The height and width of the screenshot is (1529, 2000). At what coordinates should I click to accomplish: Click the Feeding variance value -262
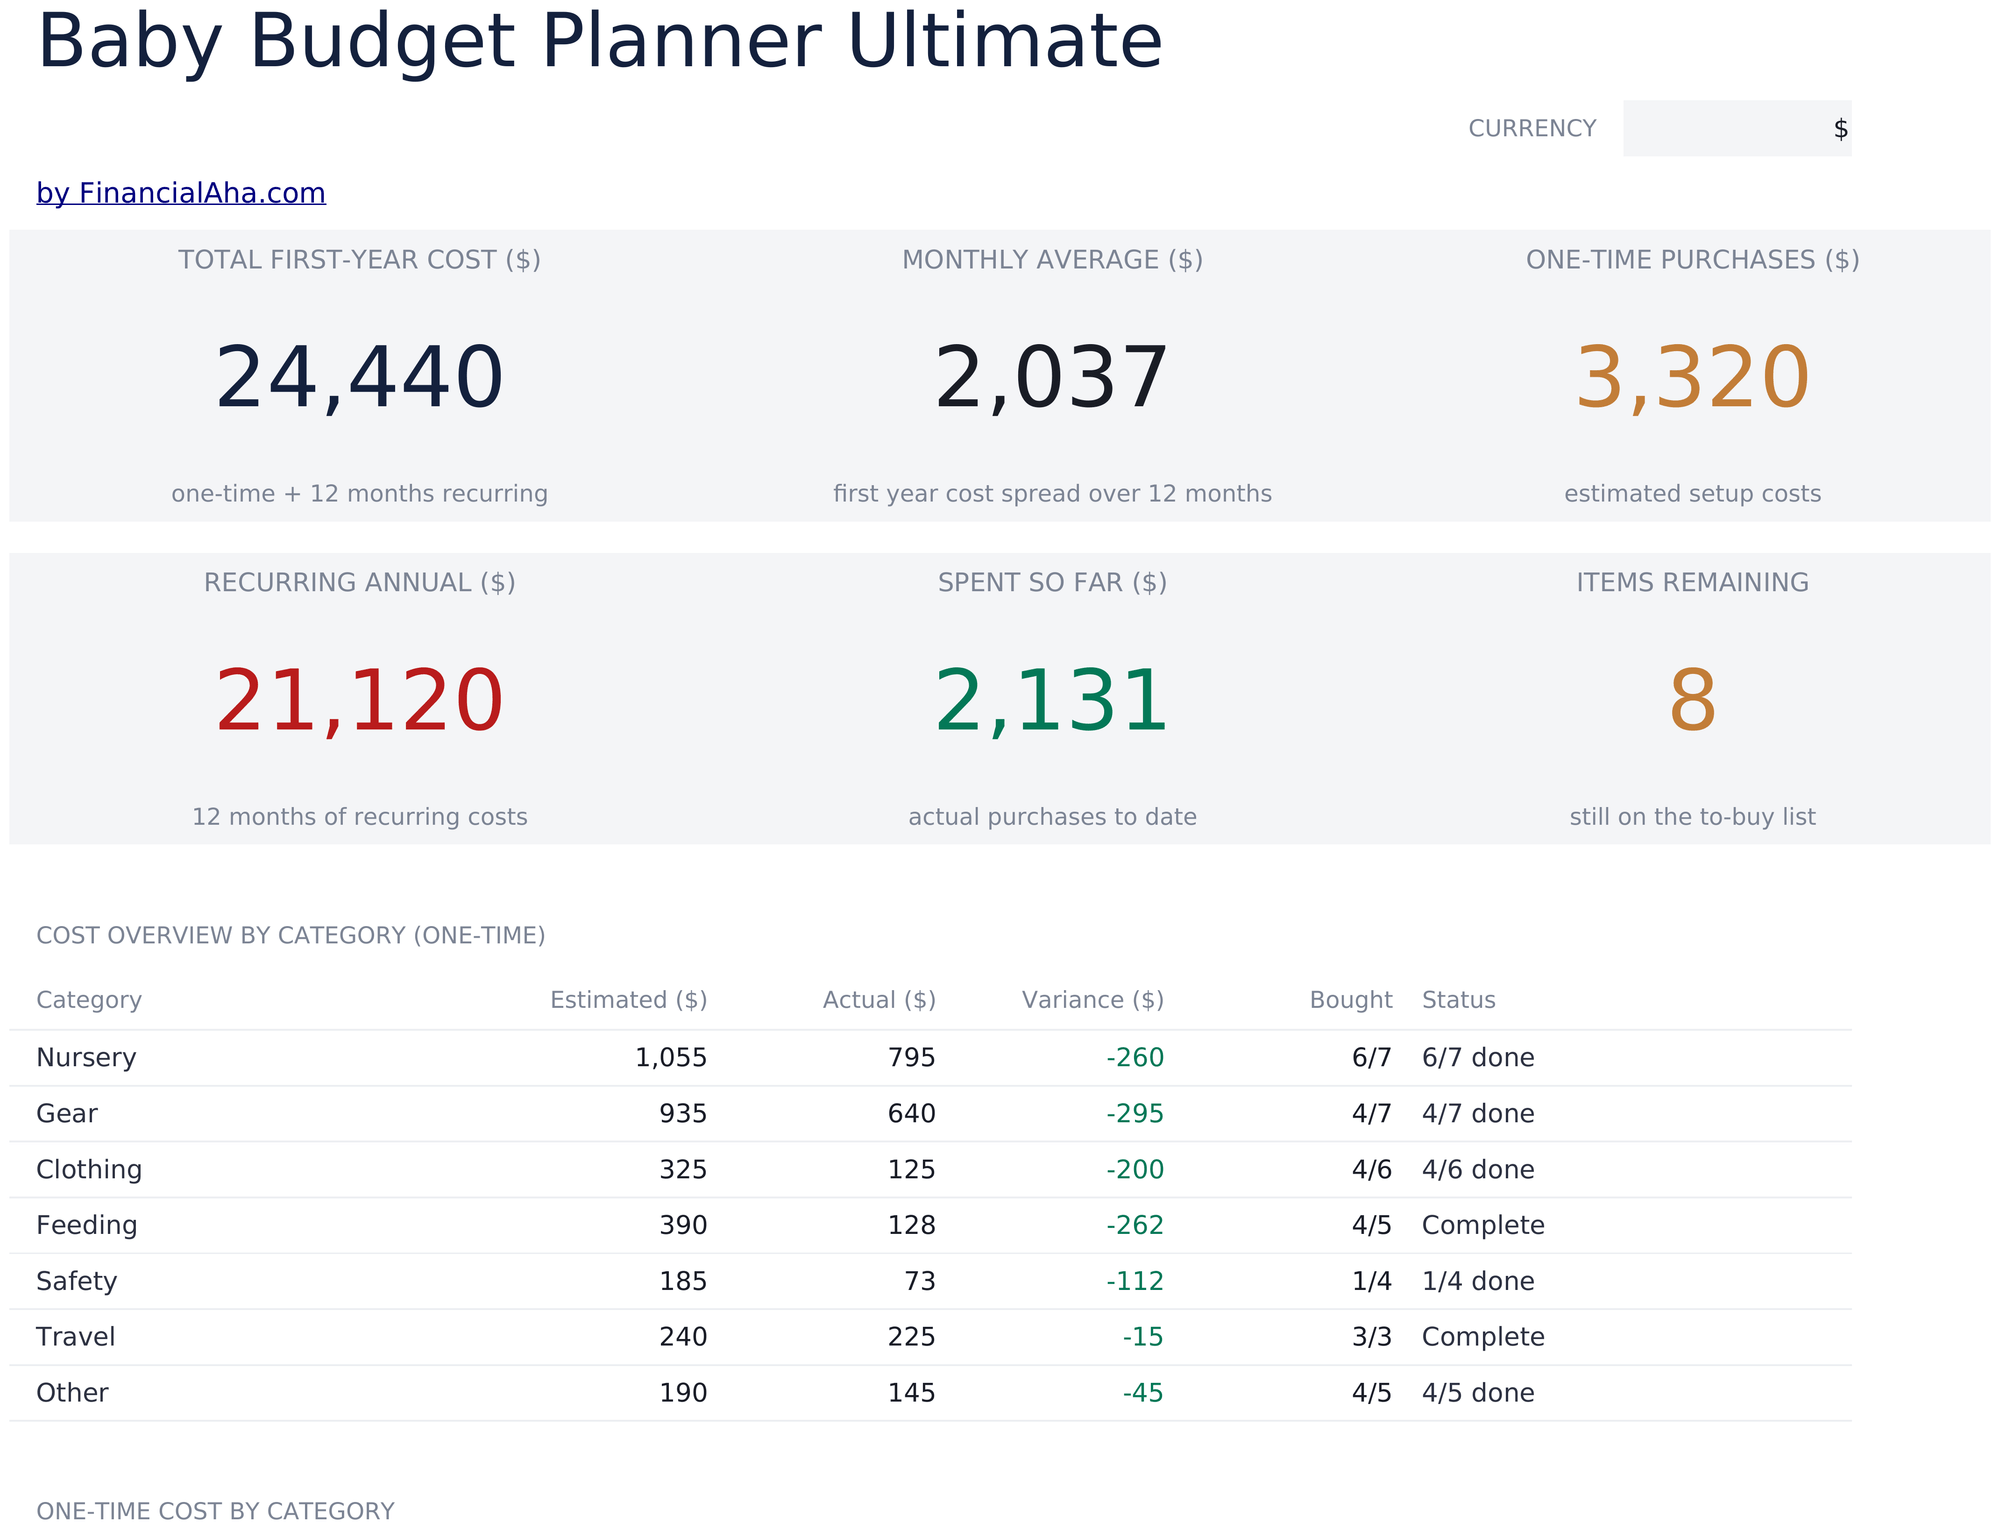coord(1135,1225)
